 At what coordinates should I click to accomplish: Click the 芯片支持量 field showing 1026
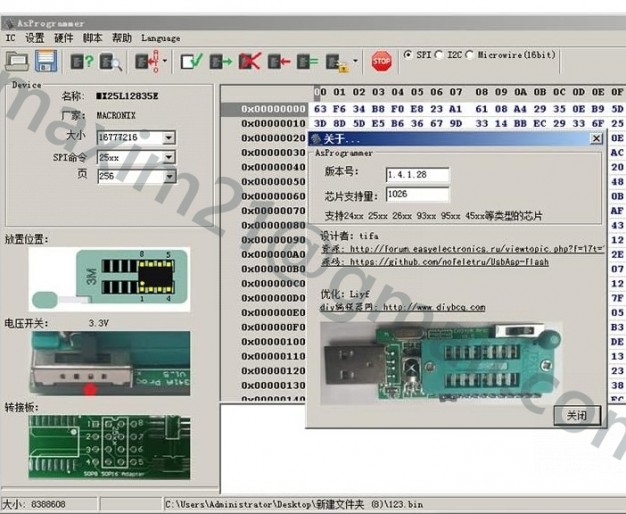416,194
